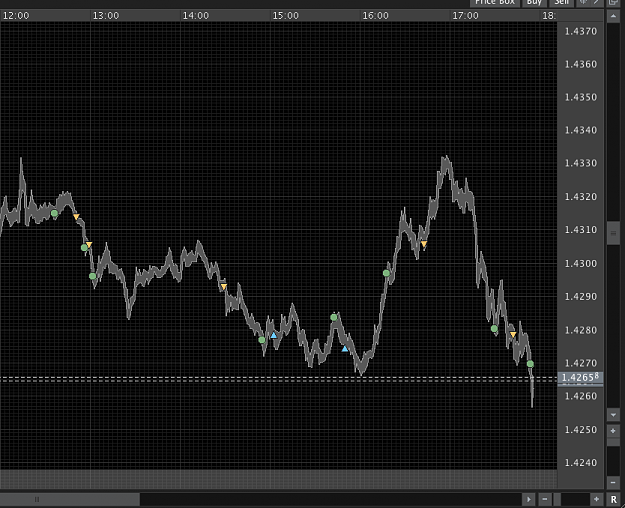Select green circle marker near 1.4315 before 13:00

(55, 213)
